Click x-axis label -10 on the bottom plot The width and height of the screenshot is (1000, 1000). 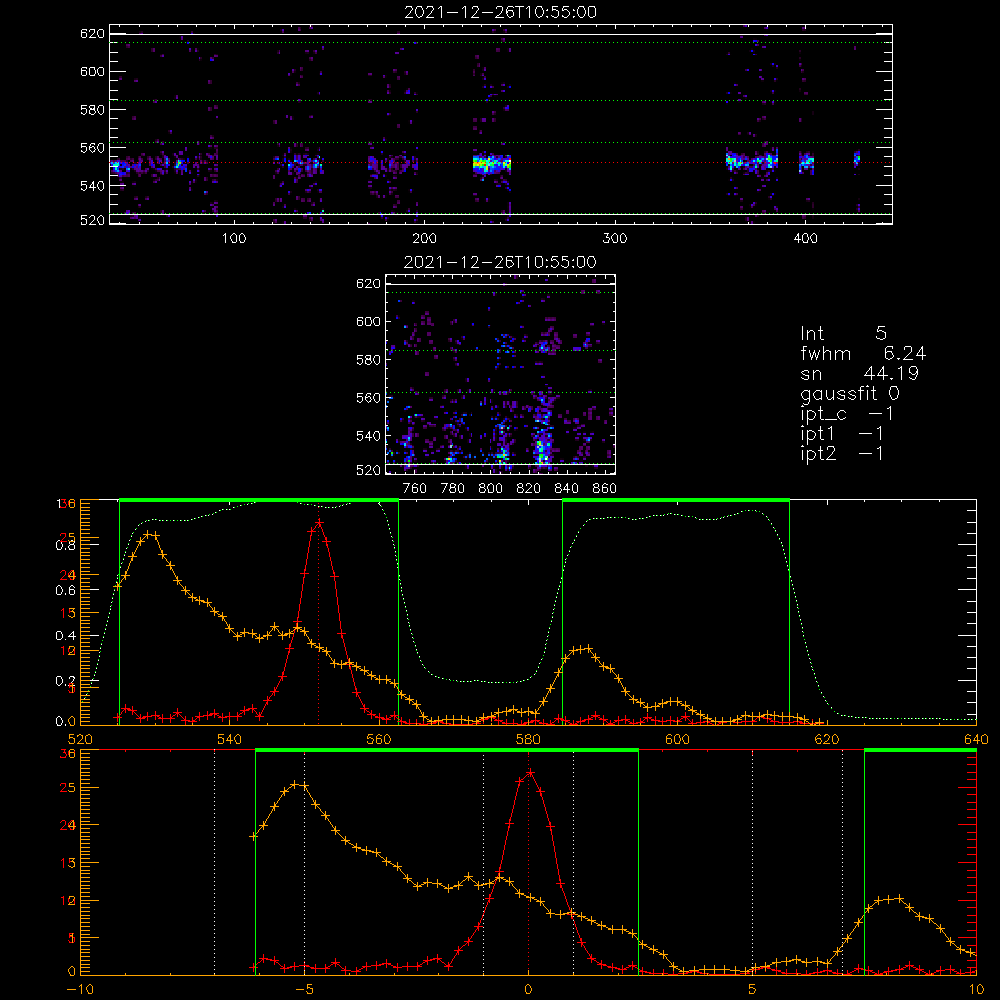click(x=80, y=990)
